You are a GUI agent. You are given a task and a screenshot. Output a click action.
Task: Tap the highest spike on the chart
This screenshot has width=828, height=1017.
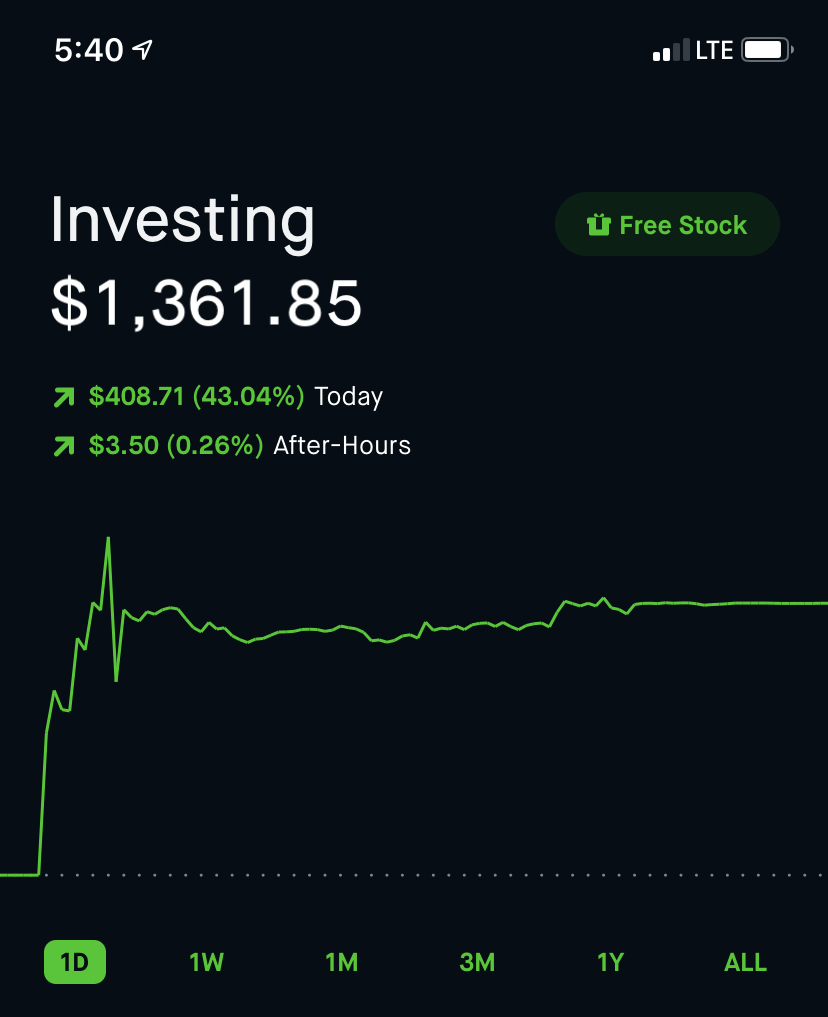[108, 540]
